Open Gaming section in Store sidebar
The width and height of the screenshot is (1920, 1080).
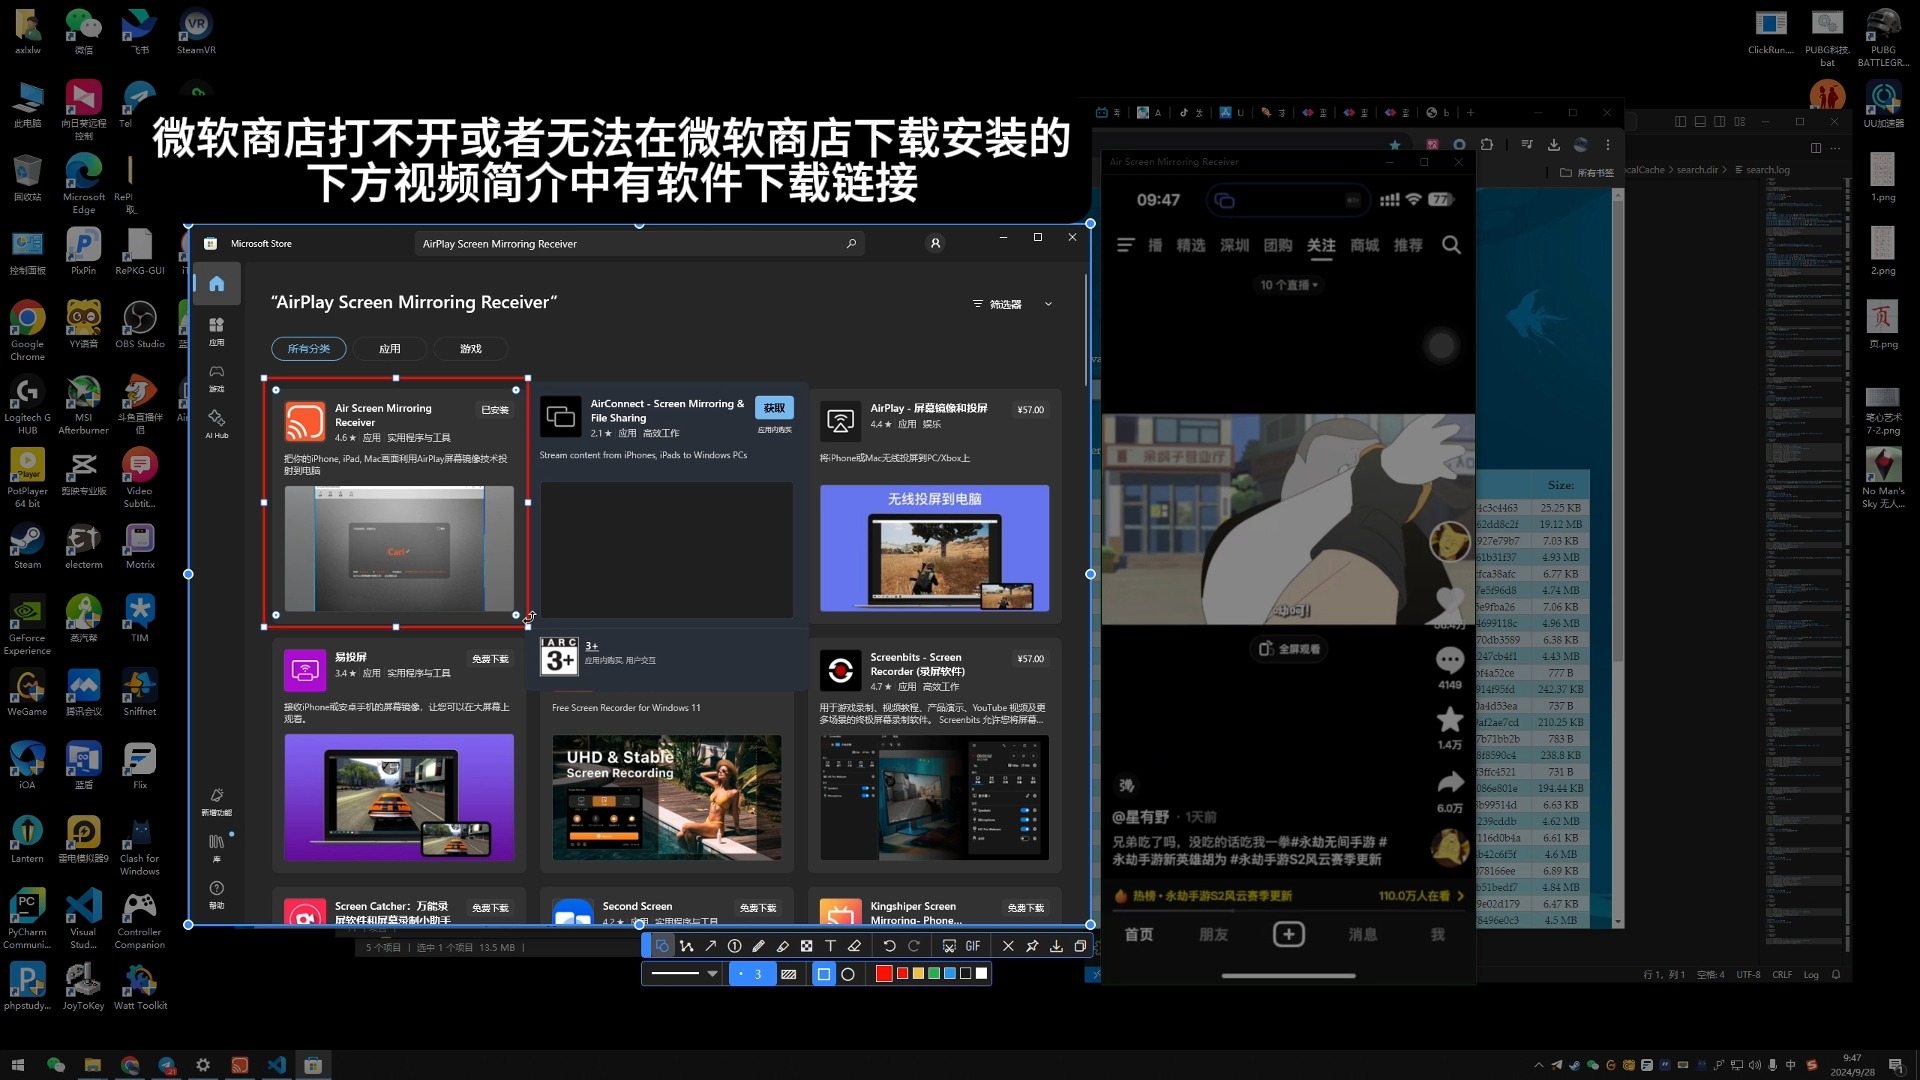point(216,377)
